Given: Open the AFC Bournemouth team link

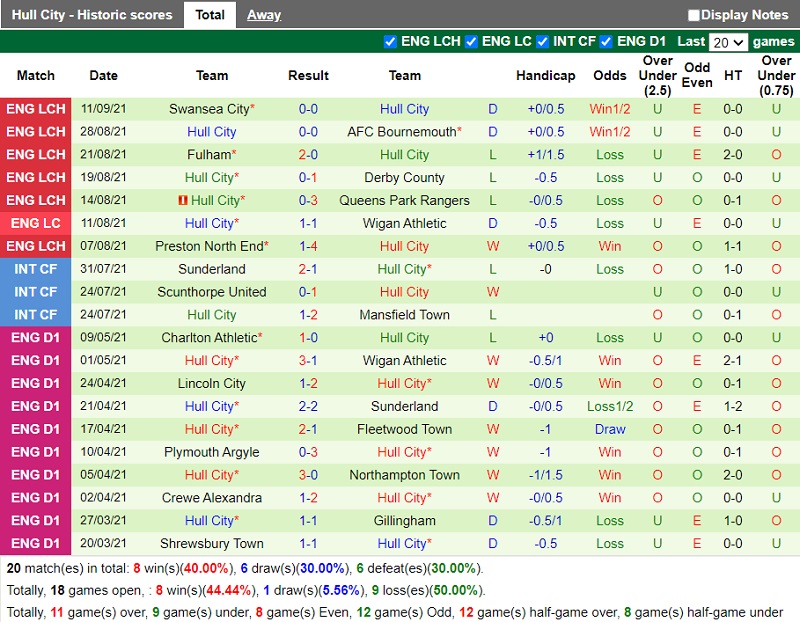Looking at the screenshot, I should coord(401,132).
